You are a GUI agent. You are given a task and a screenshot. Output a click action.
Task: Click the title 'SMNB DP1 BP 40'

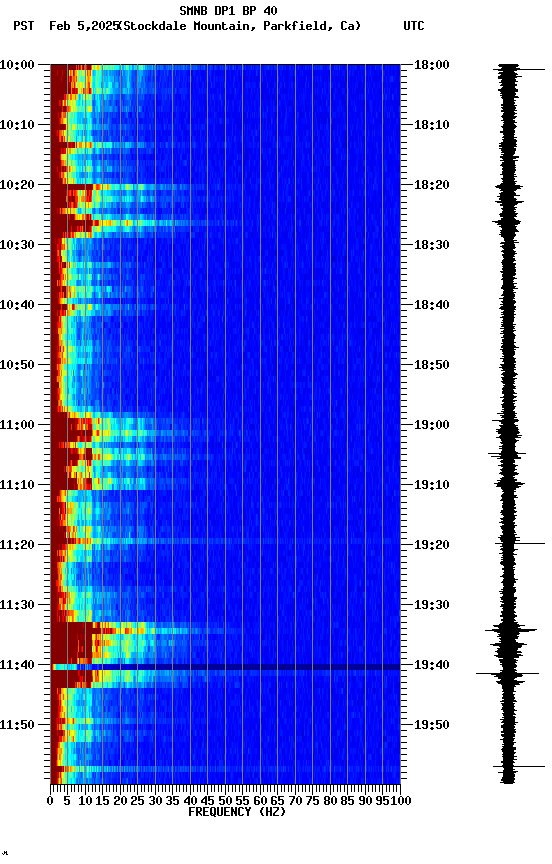(x=228, y=10)
